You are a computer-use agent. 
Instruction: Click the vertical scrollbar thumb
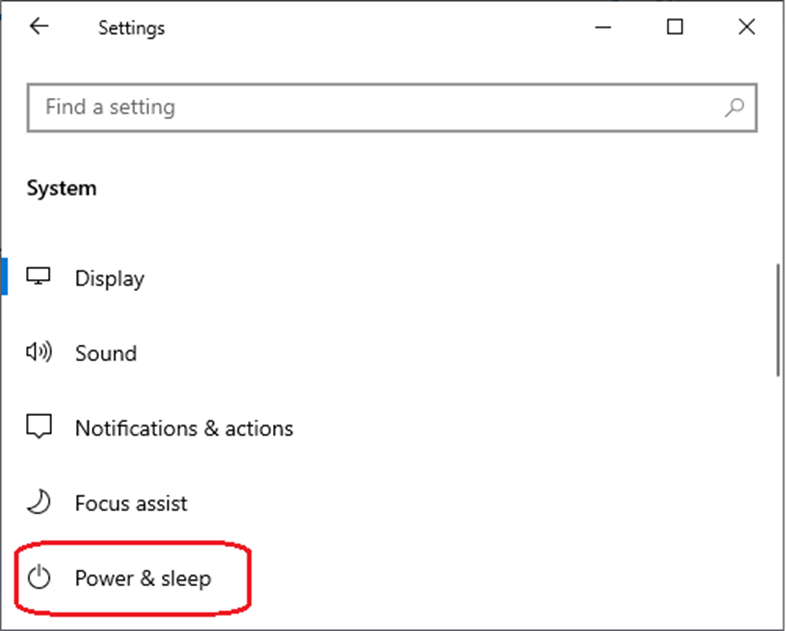778,320
